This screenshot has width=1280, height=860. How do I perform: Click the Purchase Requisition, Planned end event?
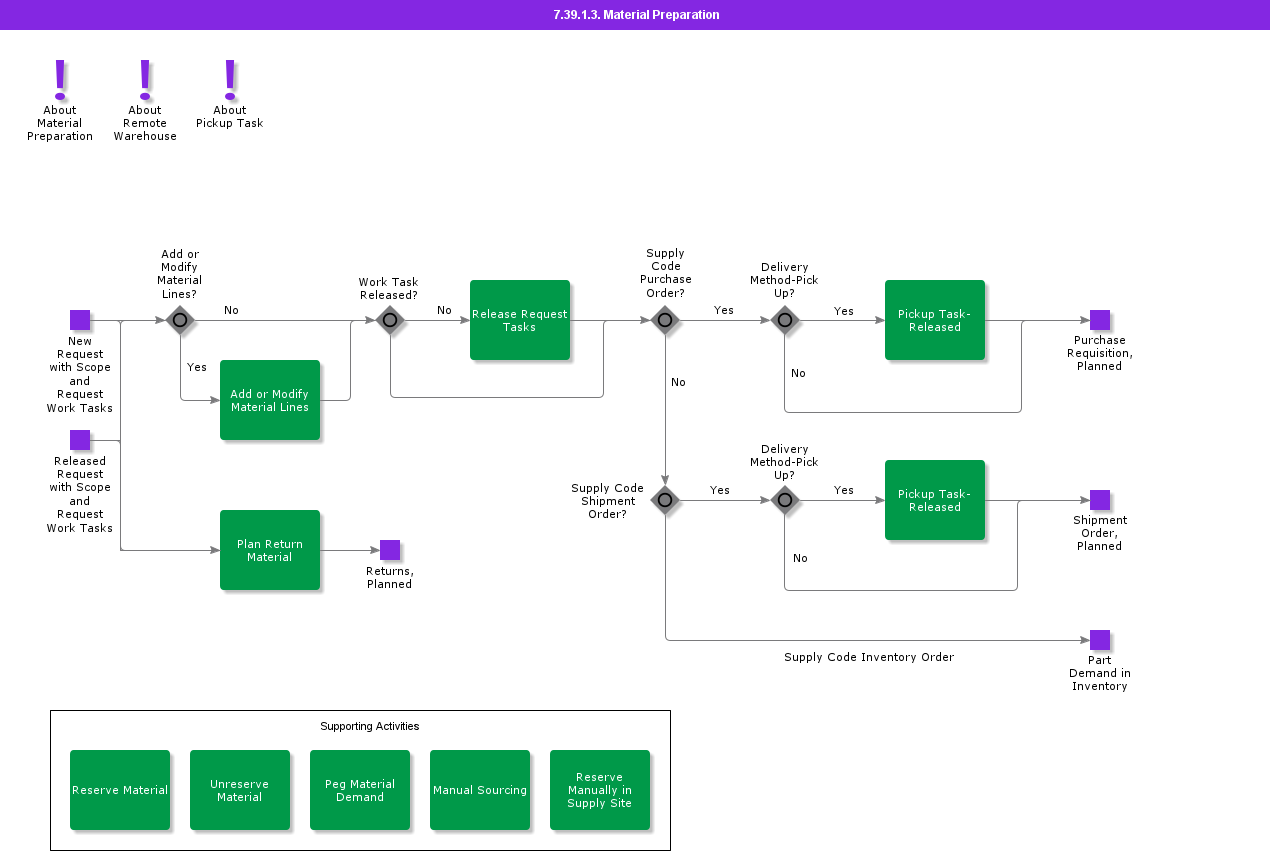pyautogui.click(x=1100, y=320)
